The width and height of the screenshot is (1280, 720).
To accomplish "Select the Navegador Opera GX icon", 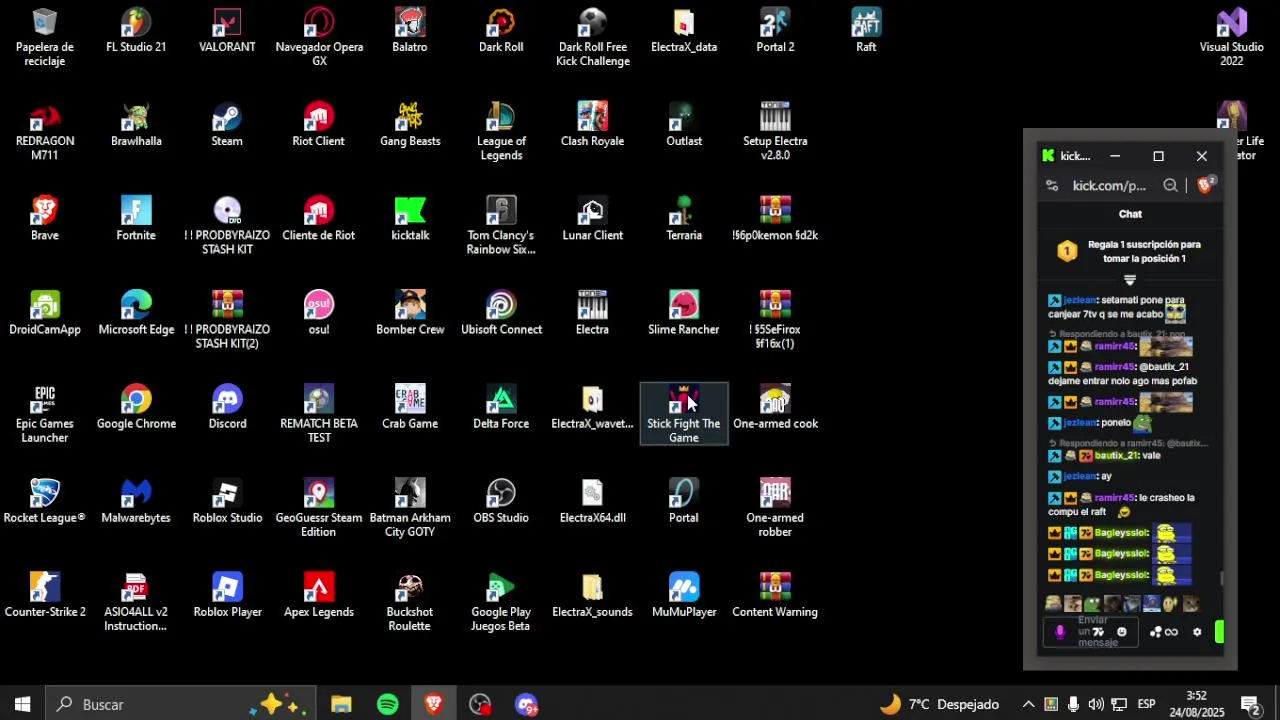I will click(319, 38).
